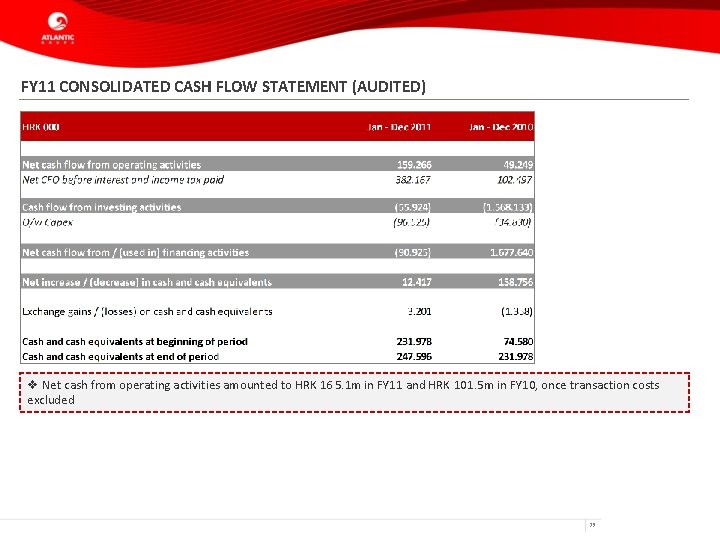Select the beginning of period value 74.580
The image size is (720, 540).
pos(518,342)
